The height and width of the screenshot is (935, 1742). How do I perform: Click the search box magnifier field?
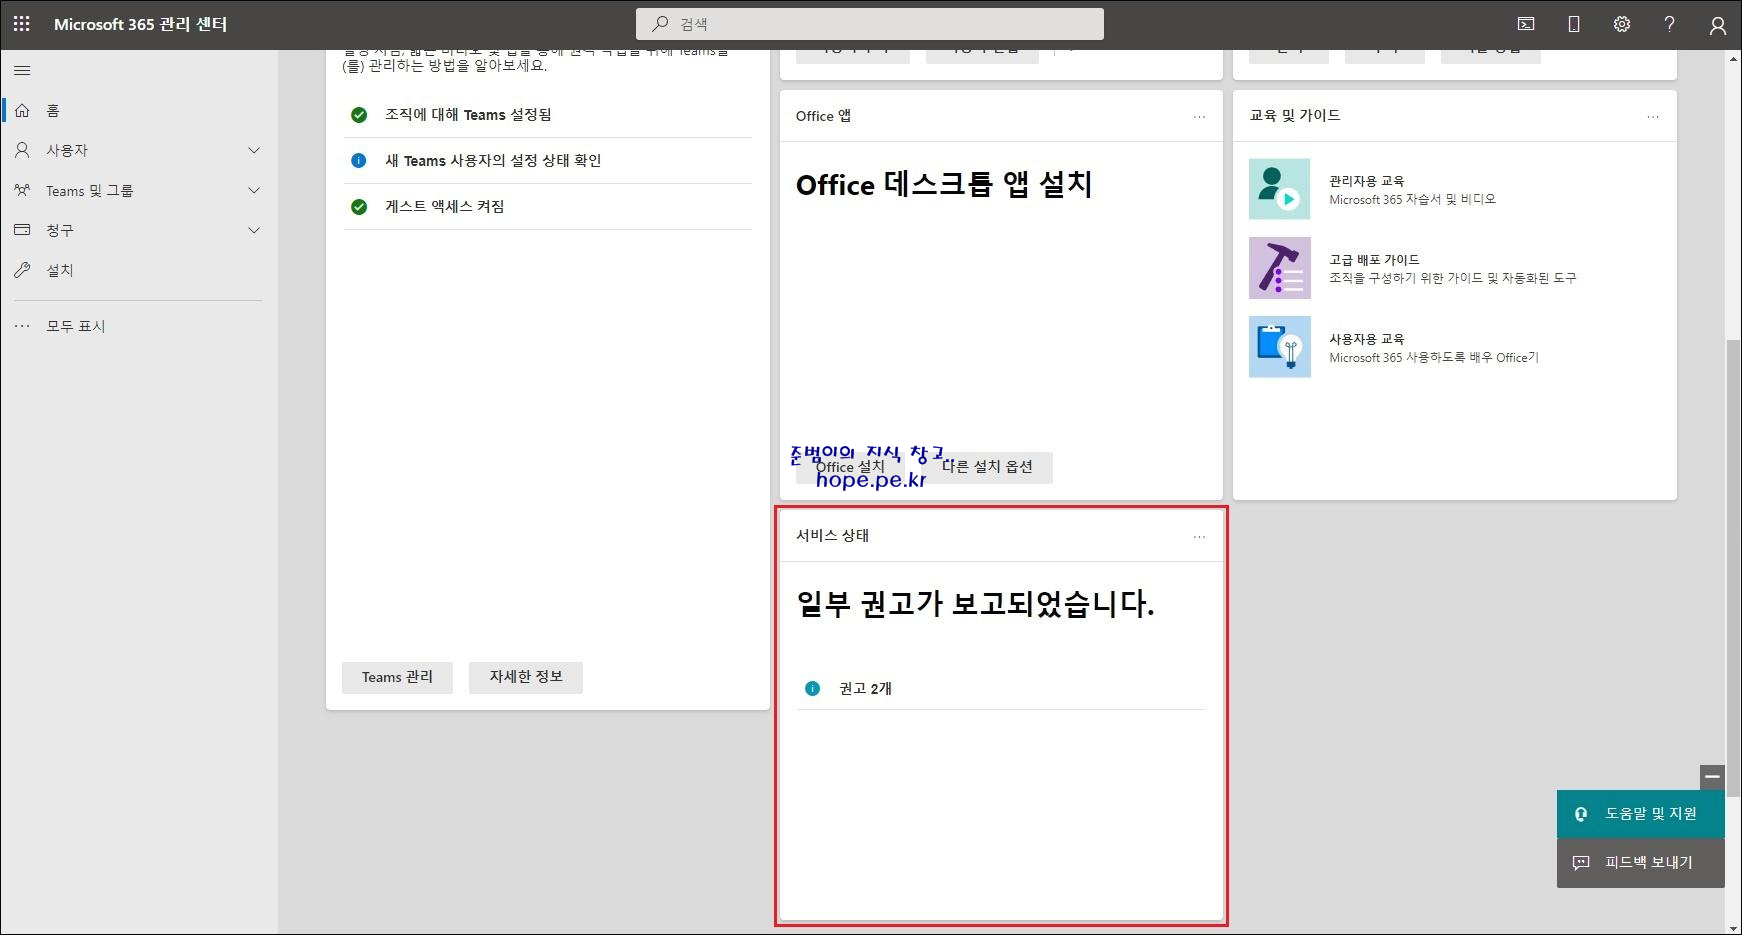(x=870, y=24)
